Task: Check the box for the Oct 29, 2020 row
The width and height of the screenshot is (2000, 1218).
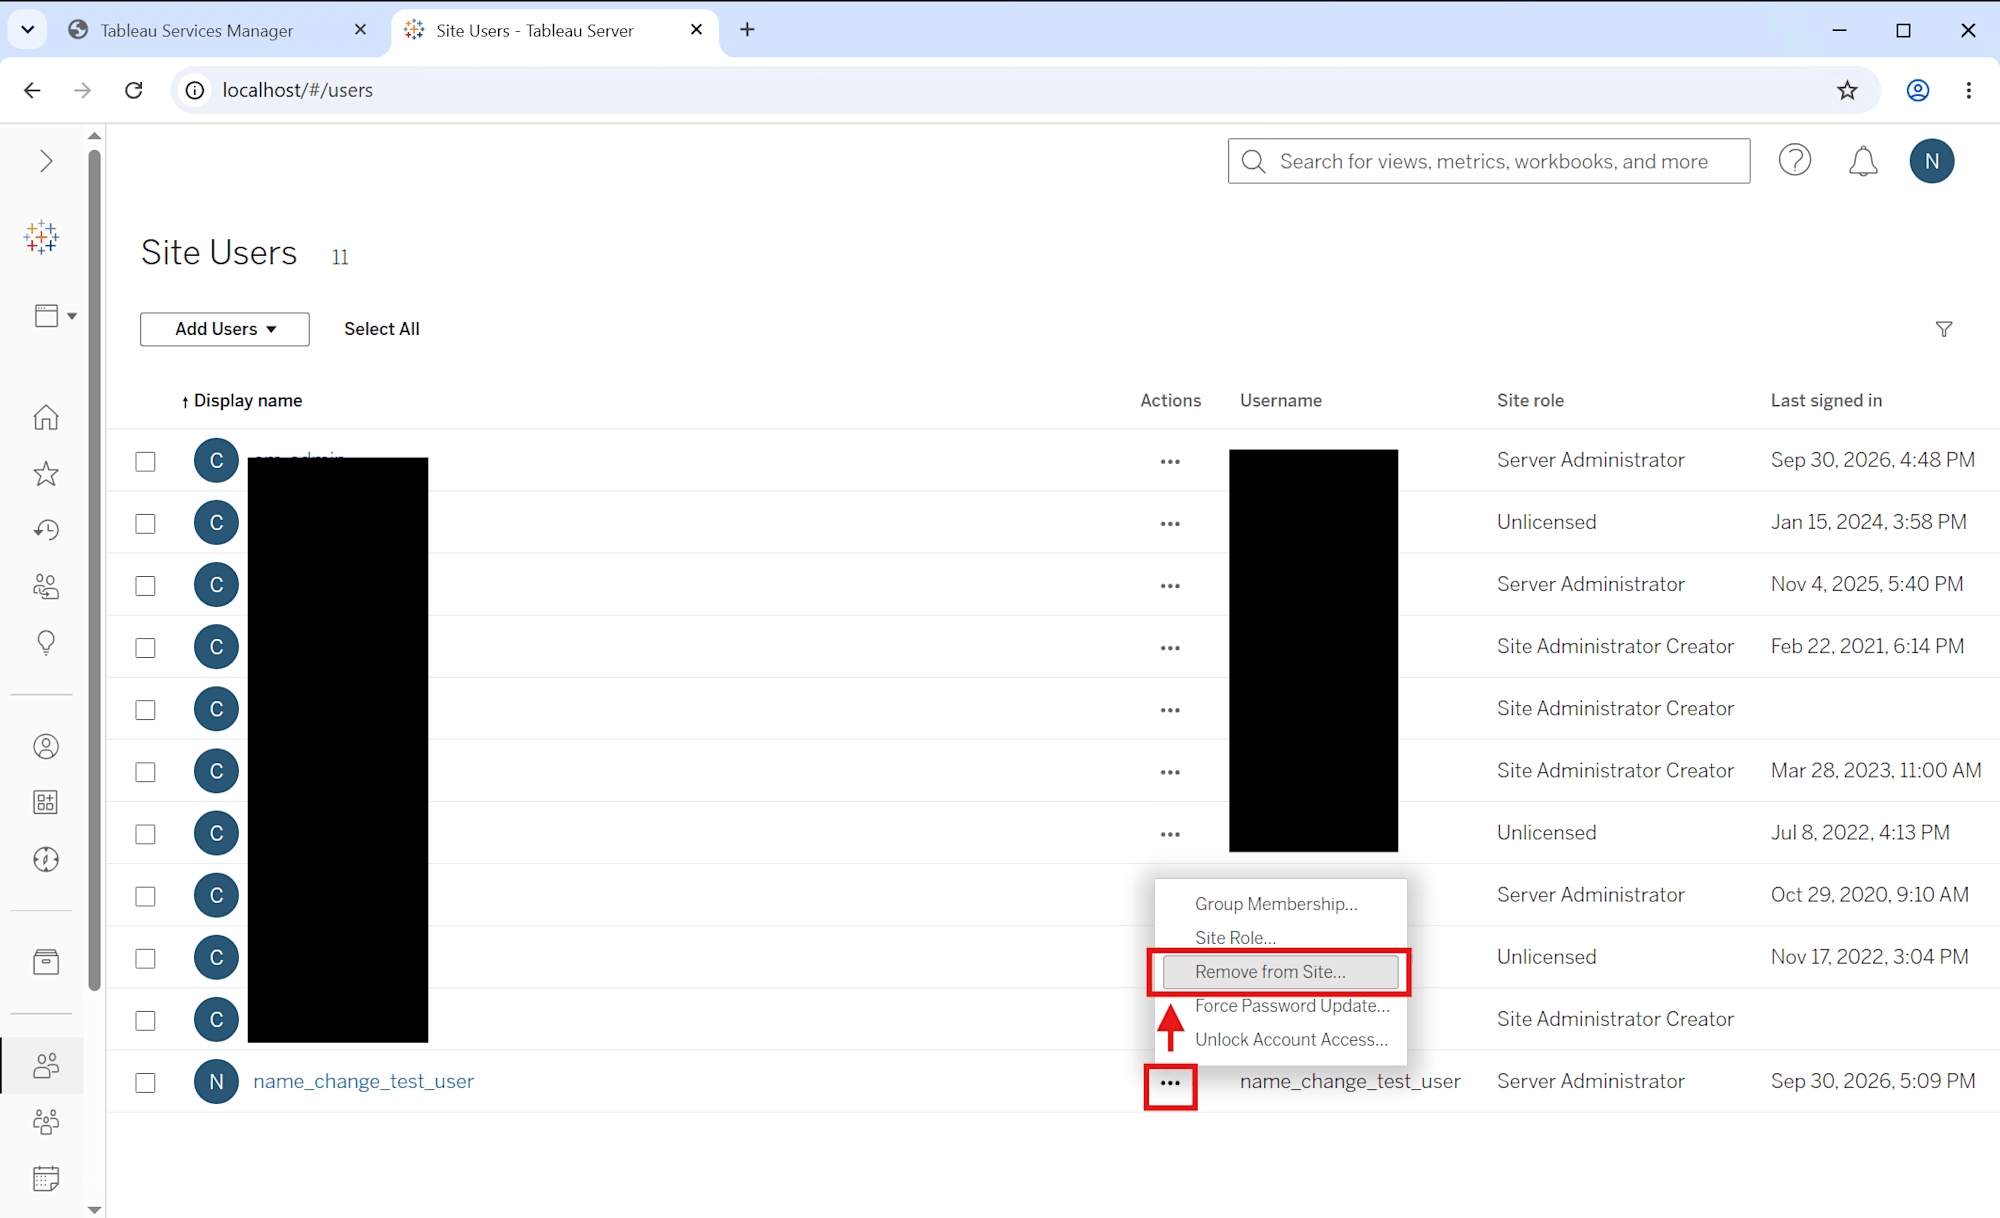Action: point(146,896)
